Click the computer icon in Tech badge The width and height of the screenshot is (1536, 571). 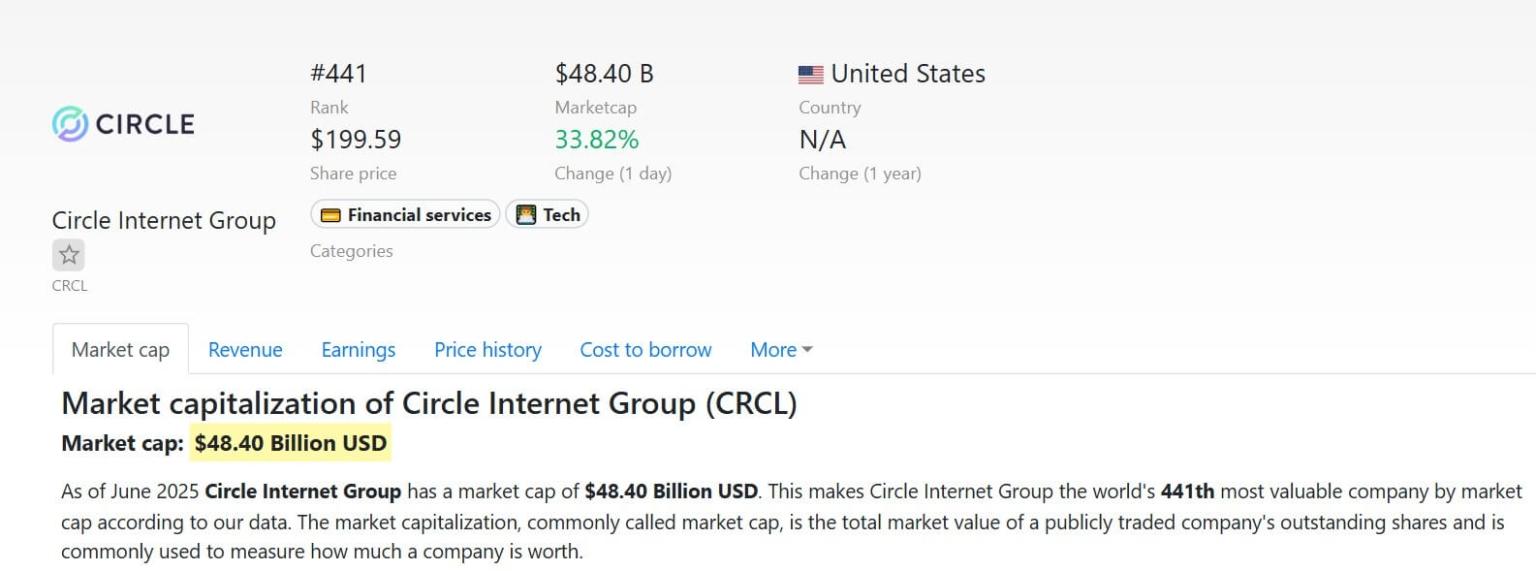click(526, 215)
